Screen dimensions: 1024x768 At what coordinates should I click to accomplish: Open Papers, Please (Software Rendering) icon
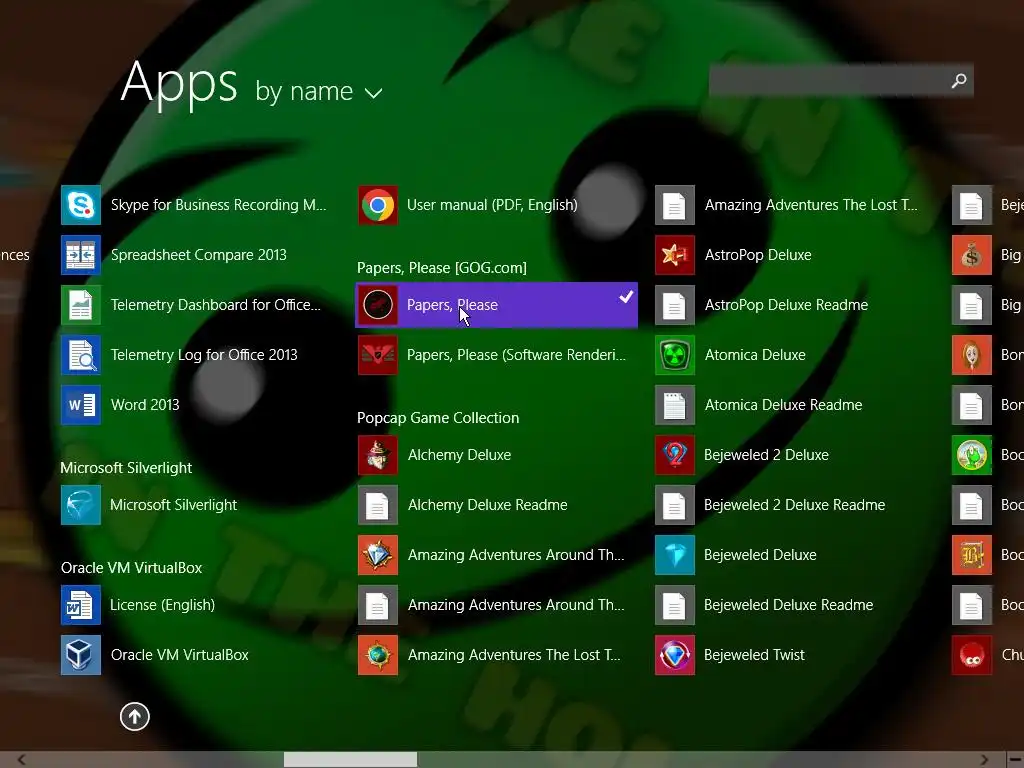(x=377, y=355)
